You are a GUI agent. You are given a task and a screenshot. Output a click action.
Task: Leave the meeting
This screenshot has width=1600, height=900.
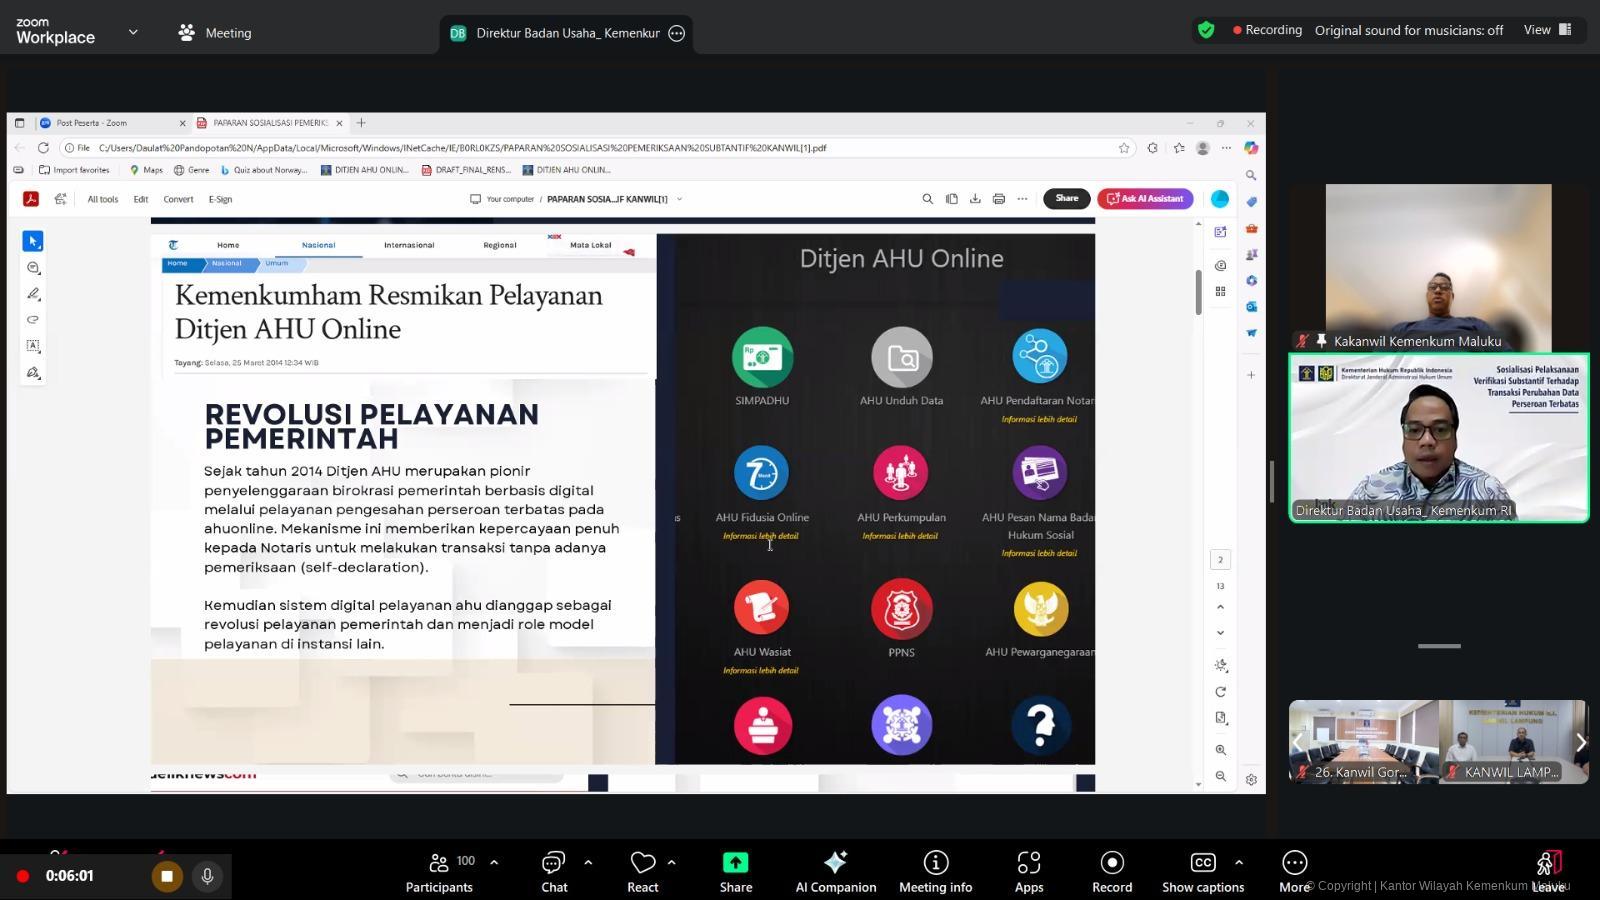1547,871
